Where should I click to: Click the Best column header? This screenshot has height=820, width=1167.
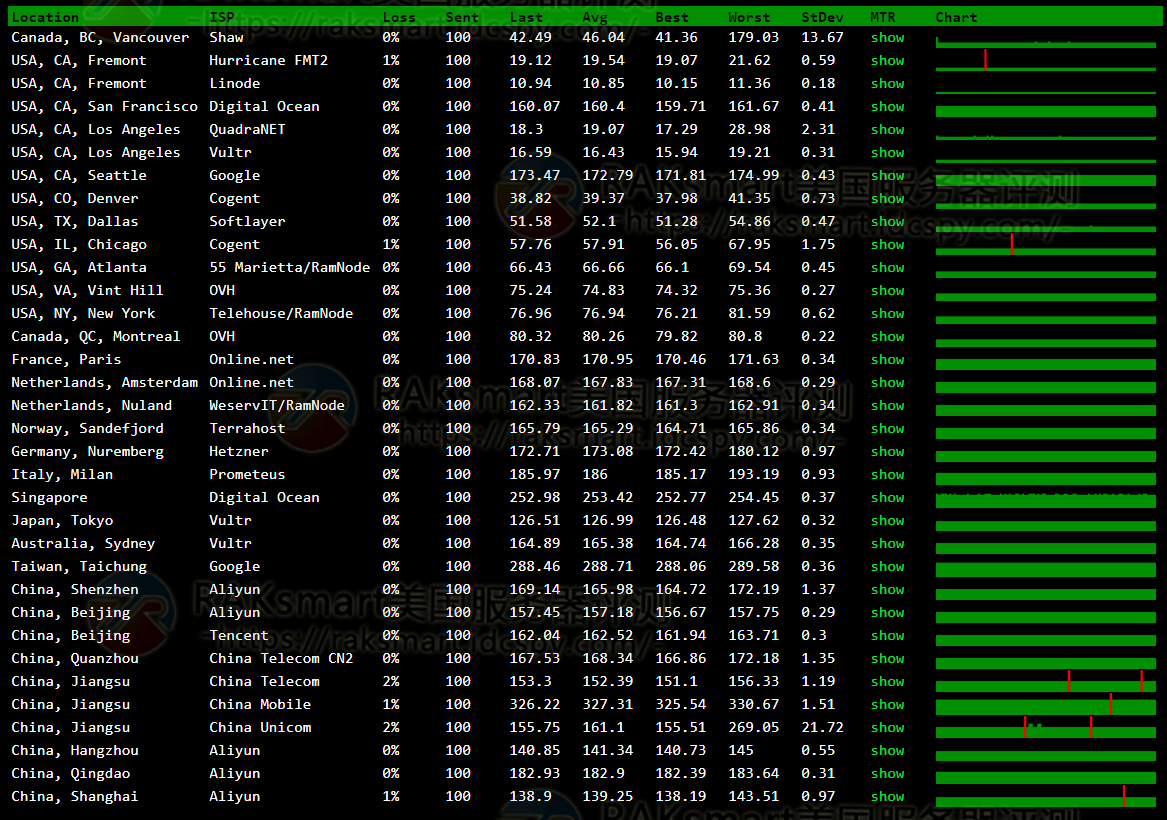(x=671, y=16)
